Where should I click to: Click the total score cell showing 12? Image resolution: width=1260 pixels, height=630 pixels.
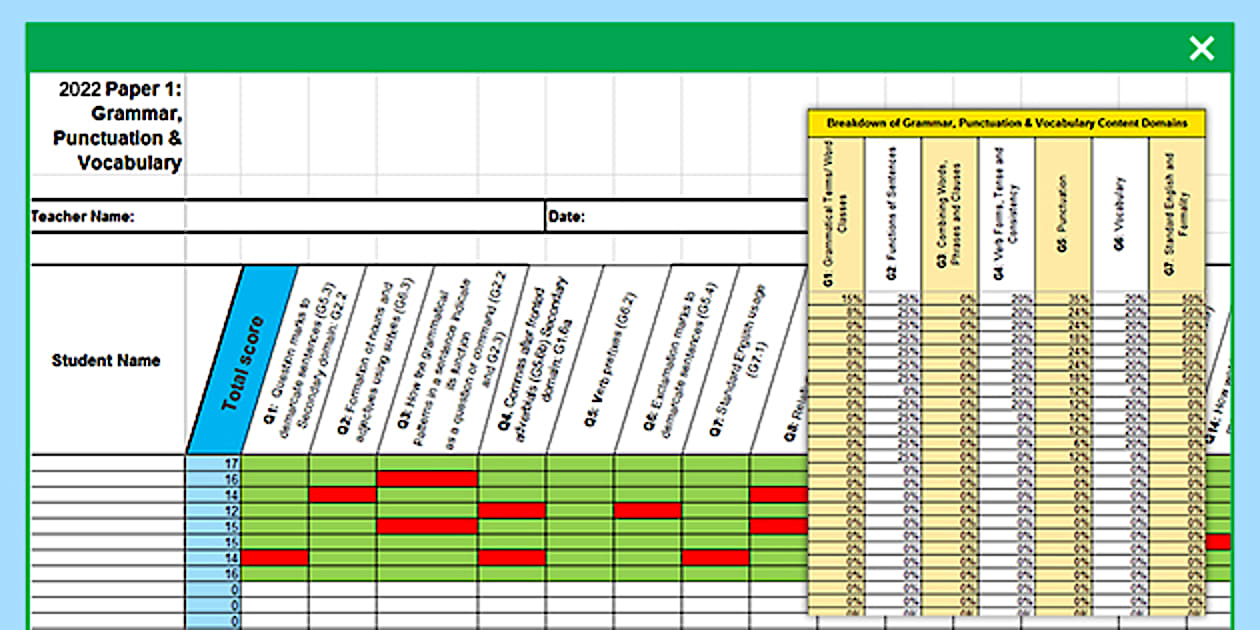point(214,510)
